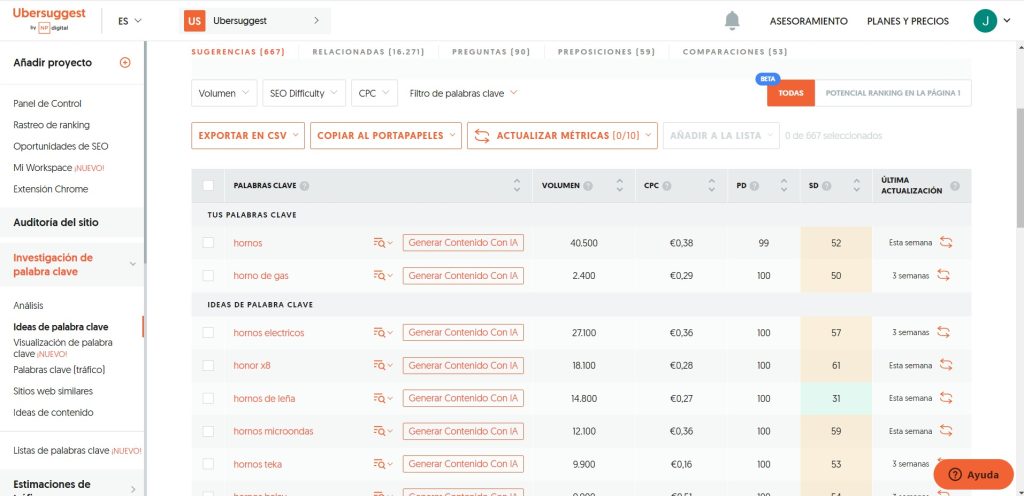The height and width of the screenshot is (496, 1024).
Task: Refresh metrics icon for hornos row
Action: pyautogui.click(x=944, y=243)
